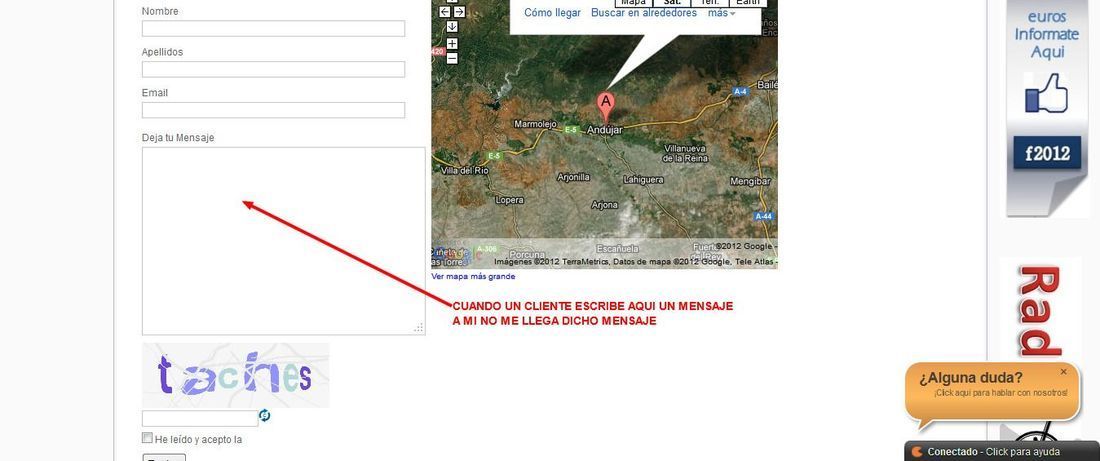Pan the map right with arrow
1100x461 pixels.
coord(459,12)
